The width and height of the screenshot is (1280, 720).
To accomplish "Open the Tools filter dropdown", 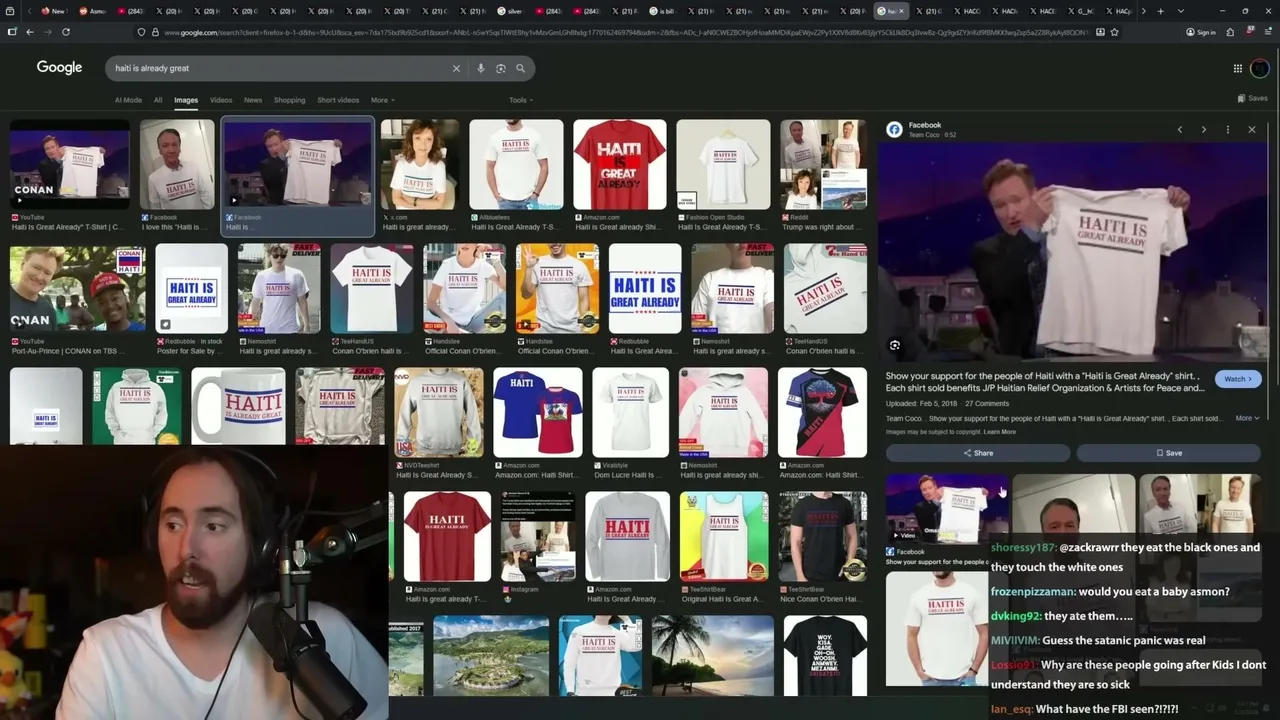I will (520, 100).
